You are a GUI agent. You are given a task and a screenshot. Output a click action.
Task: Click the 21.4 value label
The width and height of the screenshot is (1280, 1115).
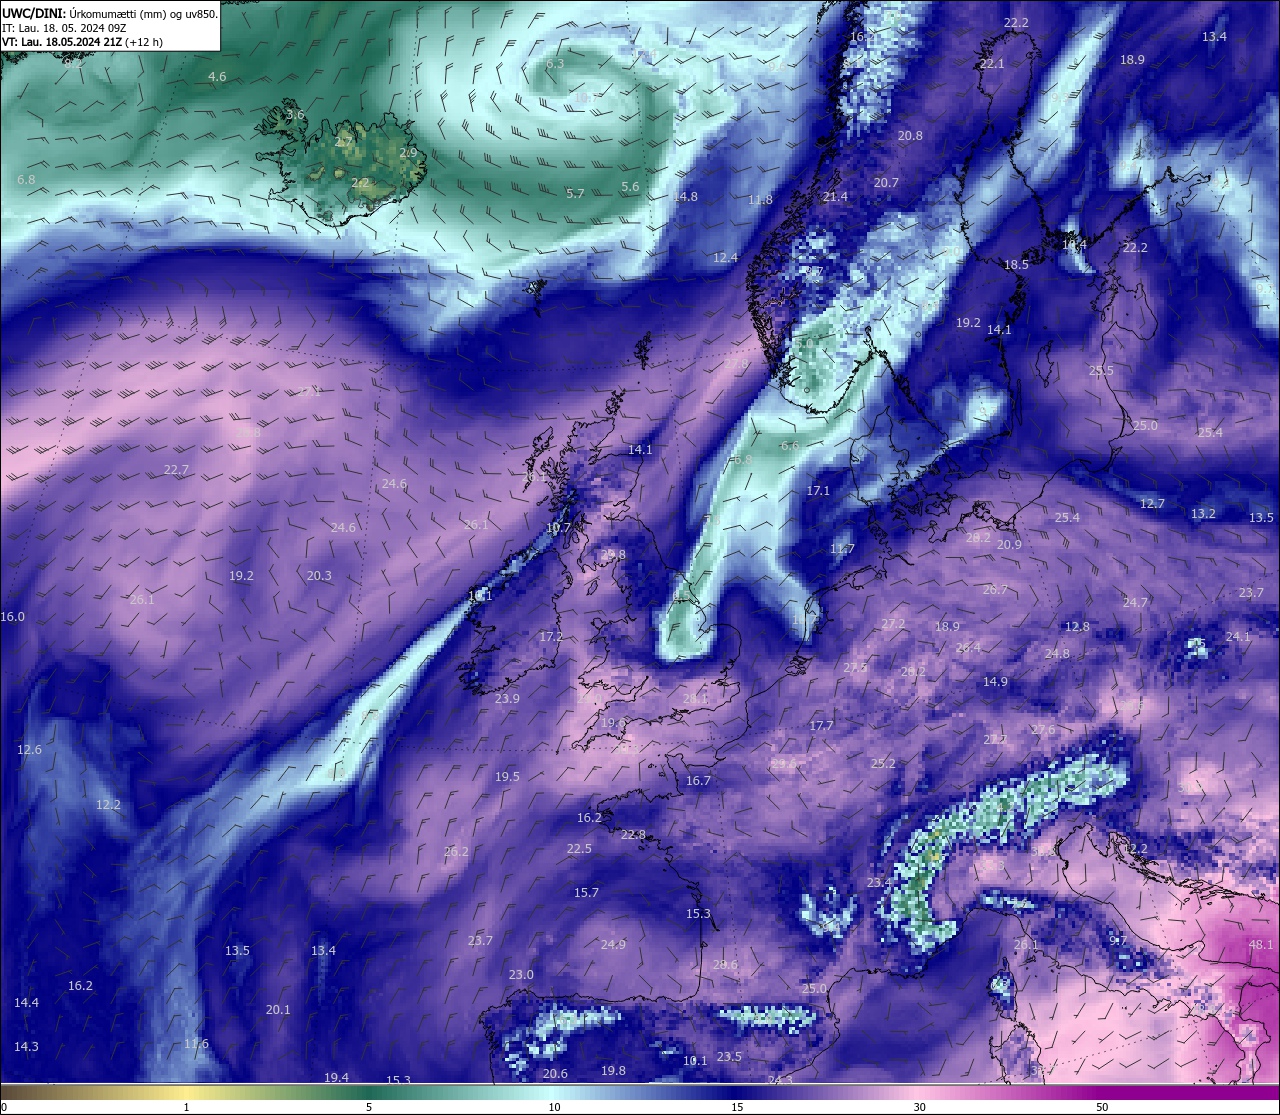point(835,197)
